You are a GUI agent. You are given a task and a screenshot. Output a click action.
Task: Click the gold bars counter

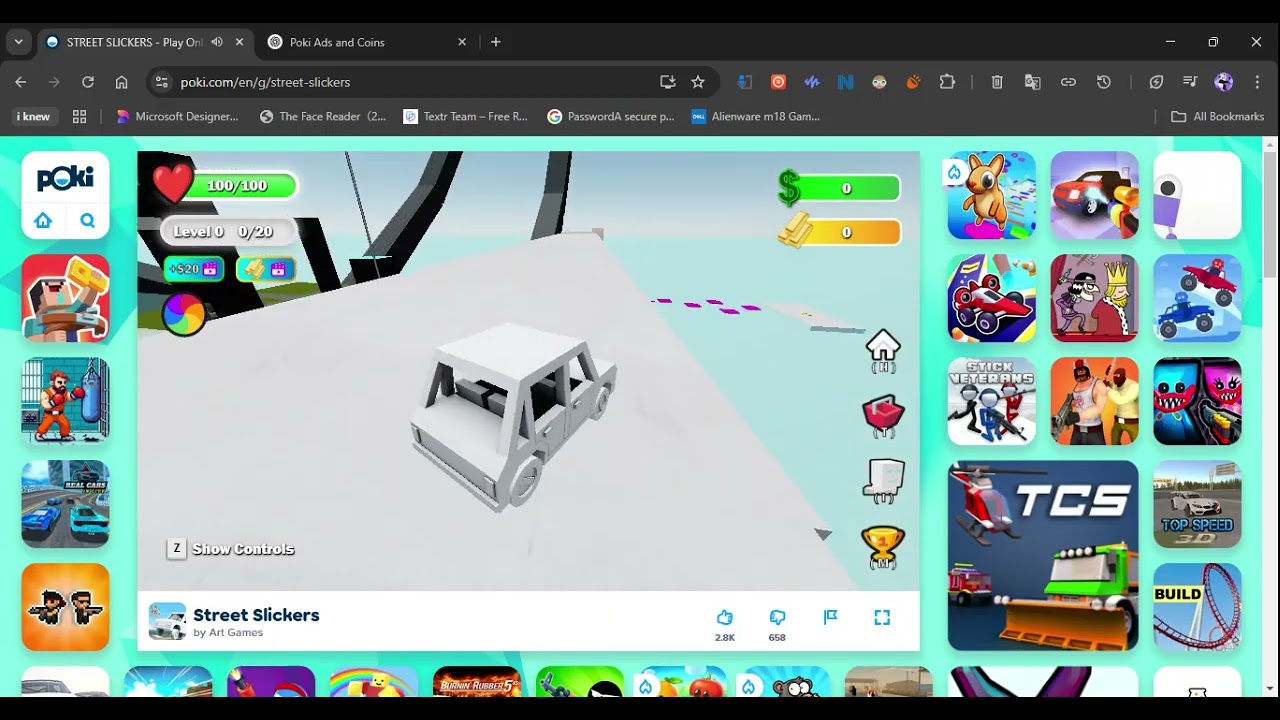(840, 232)
